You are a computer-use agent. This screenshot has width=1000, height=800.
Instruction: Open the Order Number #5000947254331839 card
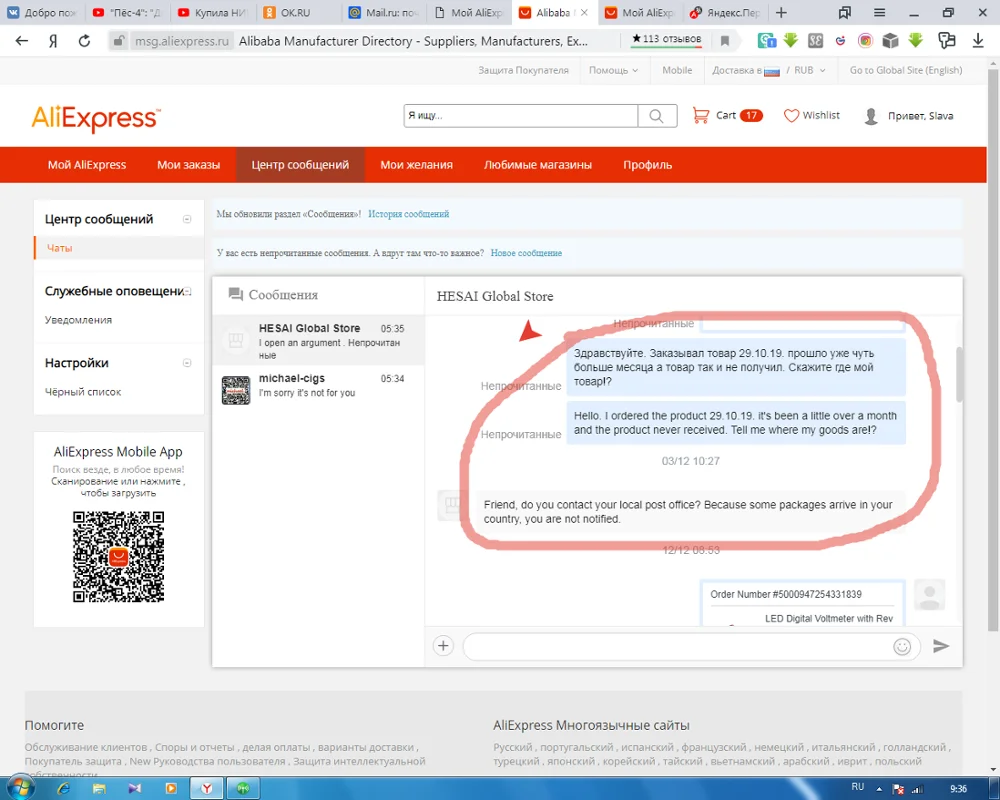[802, 604]
